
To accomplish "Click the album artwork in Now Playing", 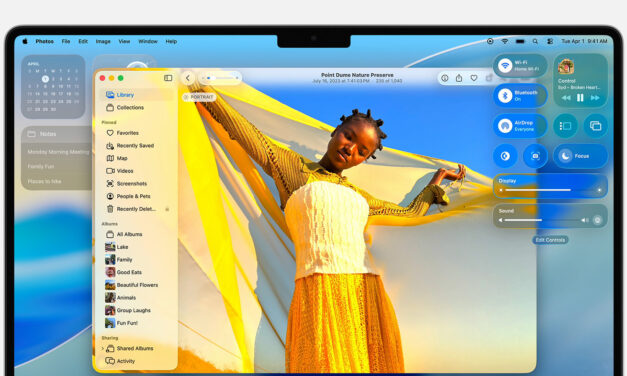I will point(566,66).
